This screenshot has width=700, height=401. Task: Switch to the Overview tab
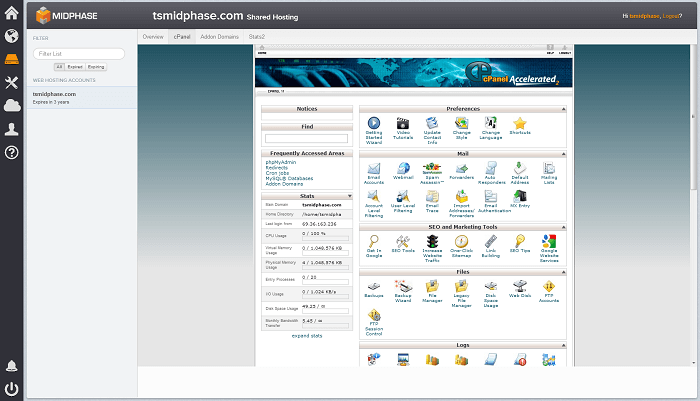[153, 37]
